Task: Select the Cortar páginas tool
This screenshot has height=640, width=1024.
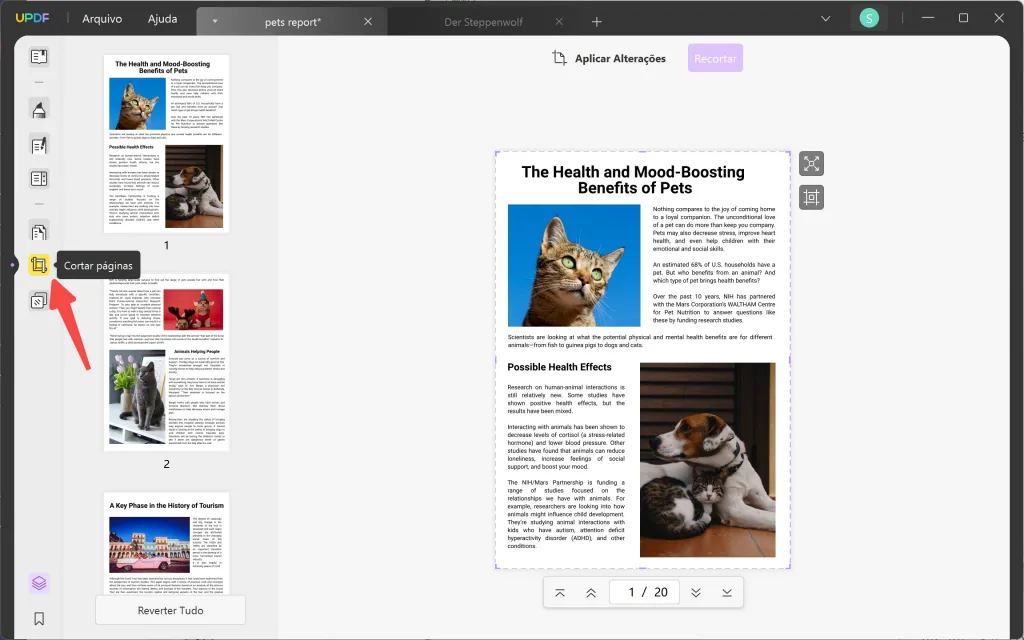Action: 38,265
